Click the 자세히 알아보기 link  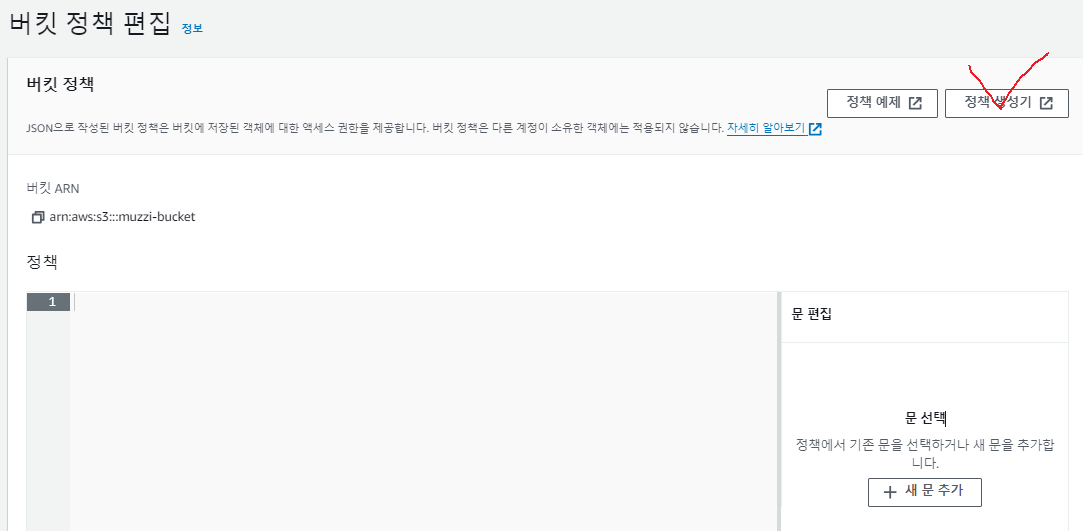coord(767,128)
